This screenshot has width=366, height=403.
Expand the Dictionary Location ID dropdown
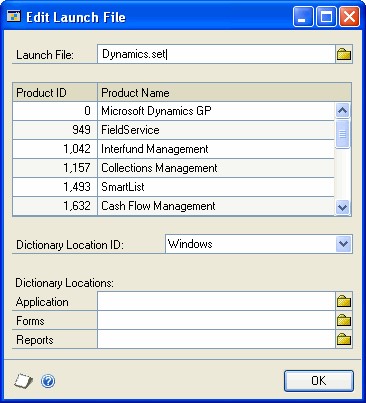[343, 244]
